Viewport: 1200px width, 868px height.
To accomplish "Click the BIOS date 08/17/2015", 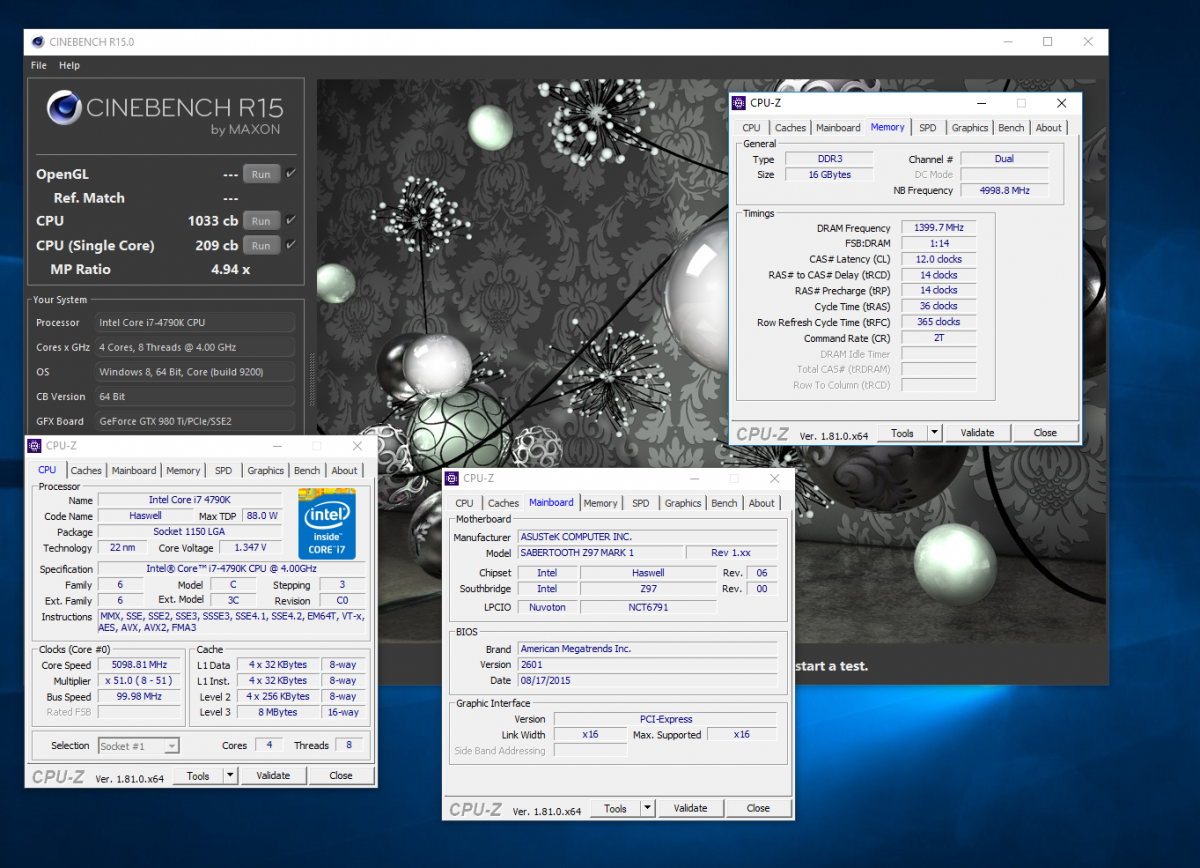I will 646,680.
